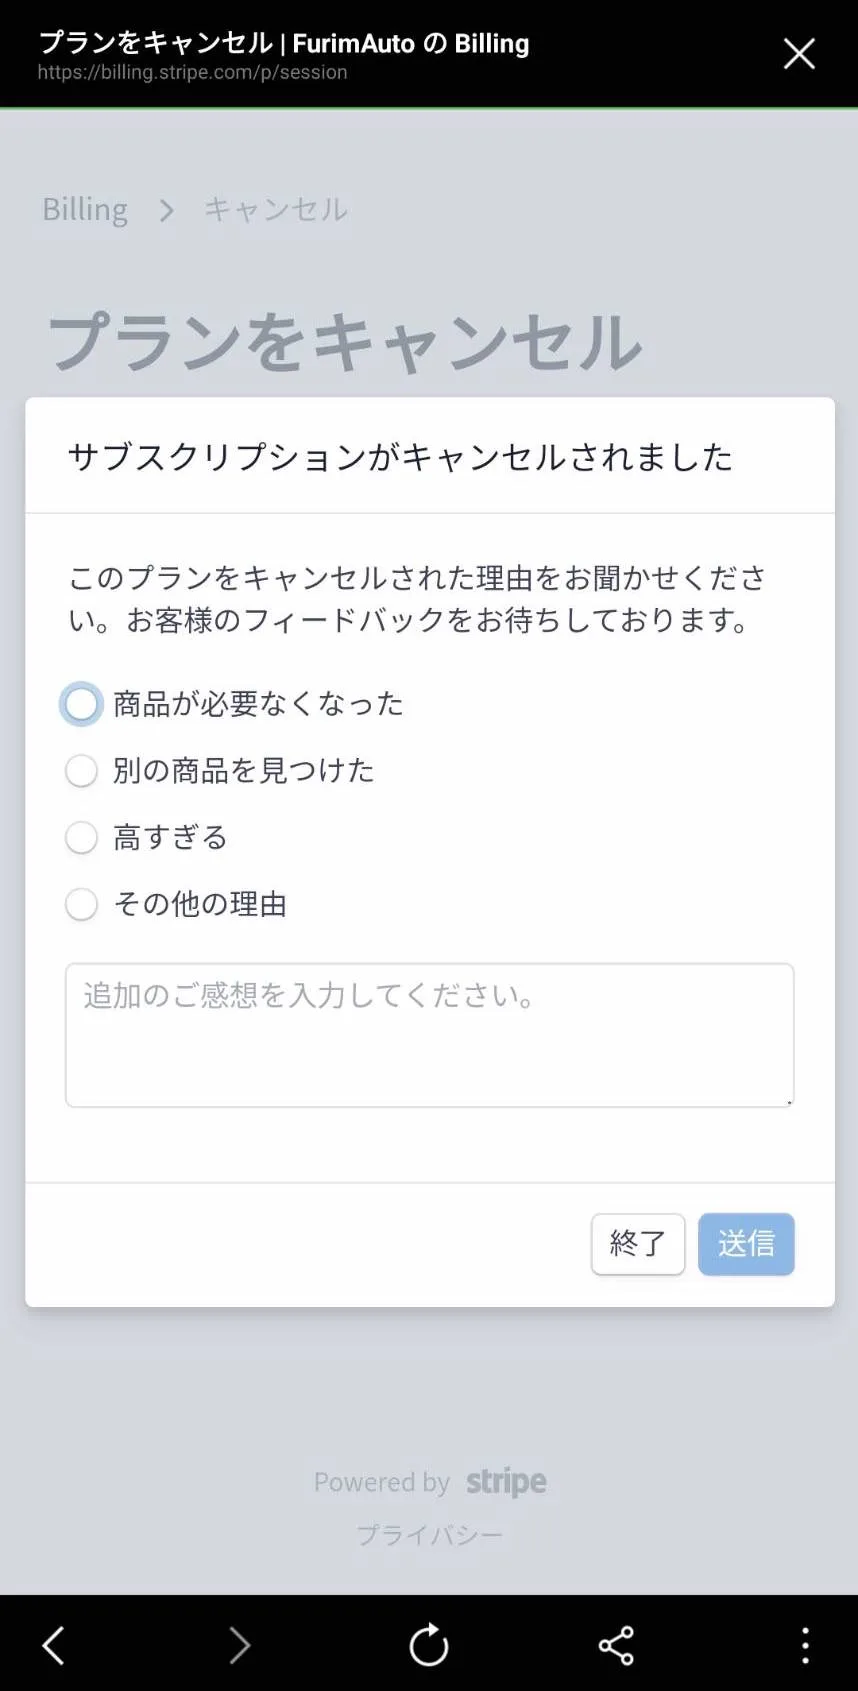This screenshot has width=858, height=1691.
Task: Click the 追加のご感想 feedback text area
Action: (430, 1035)
